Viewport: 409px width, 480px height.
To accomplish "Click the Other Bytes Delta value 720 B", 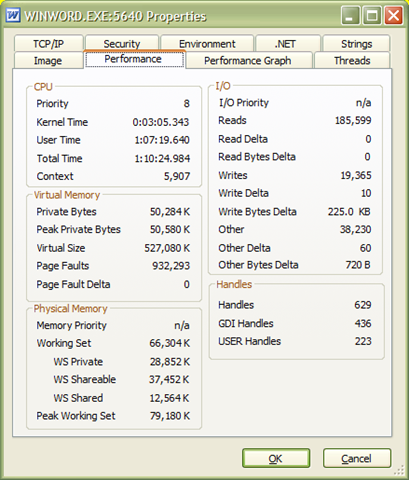I will (x=358, y=265).
